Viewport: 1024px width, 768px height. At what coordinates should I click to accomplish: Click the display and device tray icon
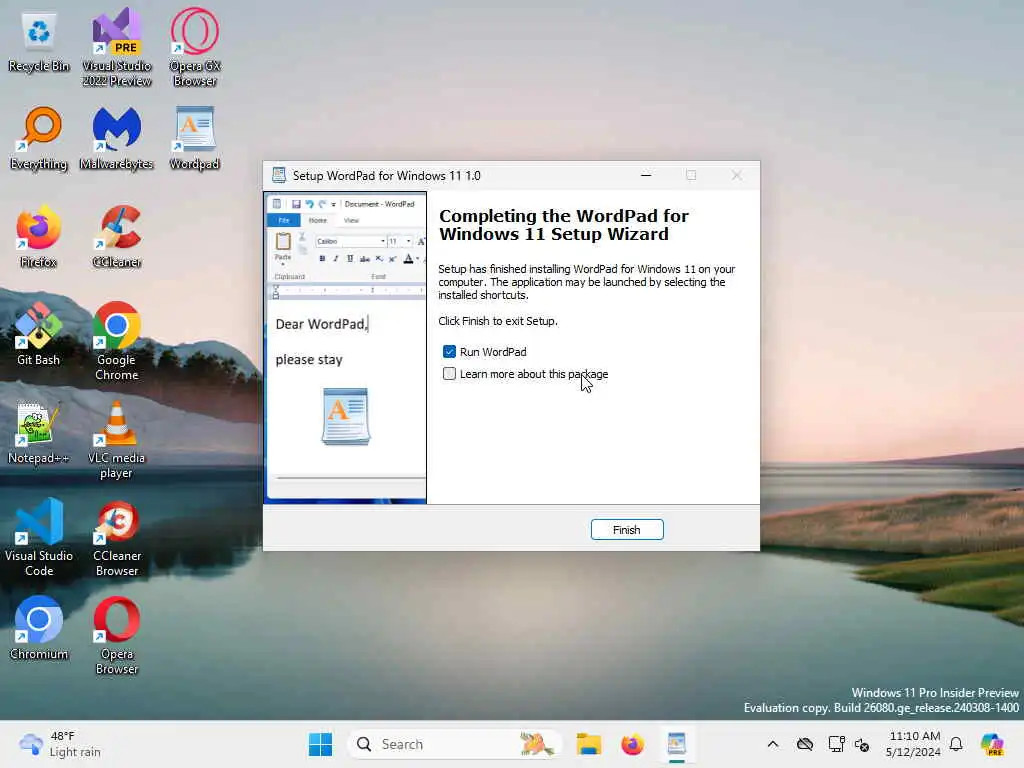[x=836, y=744]
